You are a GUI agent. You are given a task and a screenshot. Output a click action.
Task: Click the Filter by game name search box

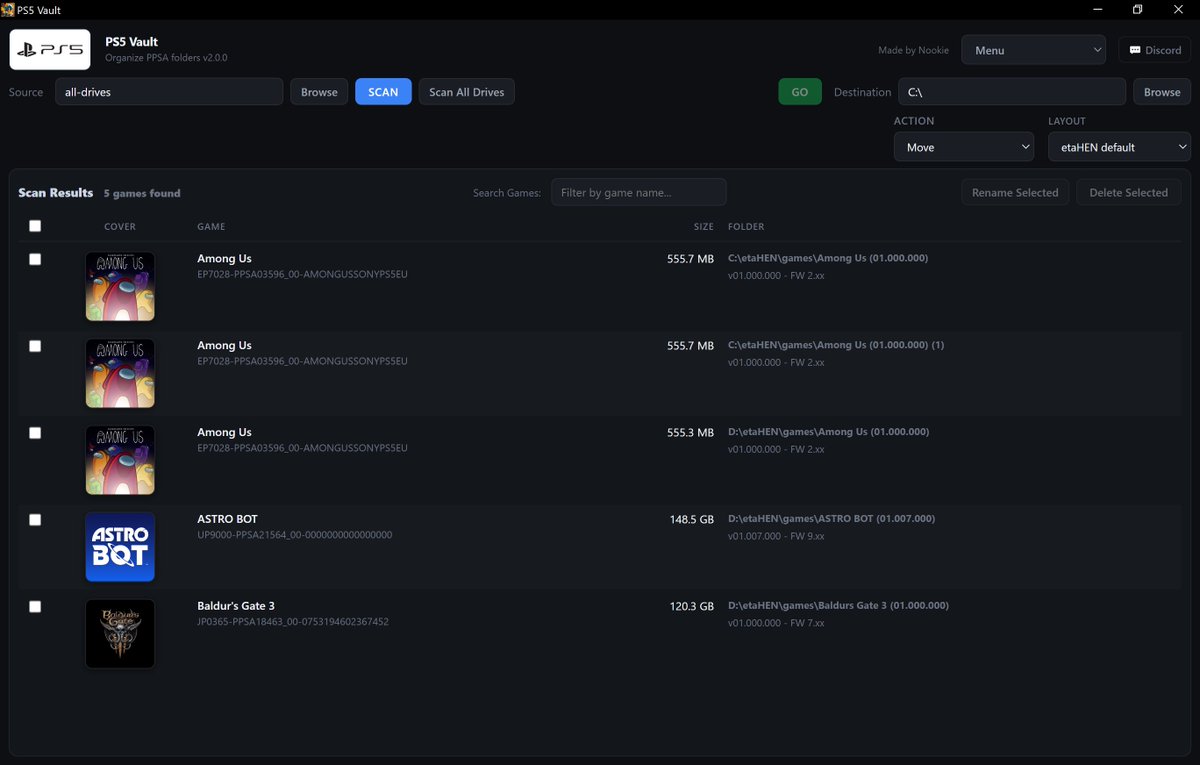[x=639, y=192]
